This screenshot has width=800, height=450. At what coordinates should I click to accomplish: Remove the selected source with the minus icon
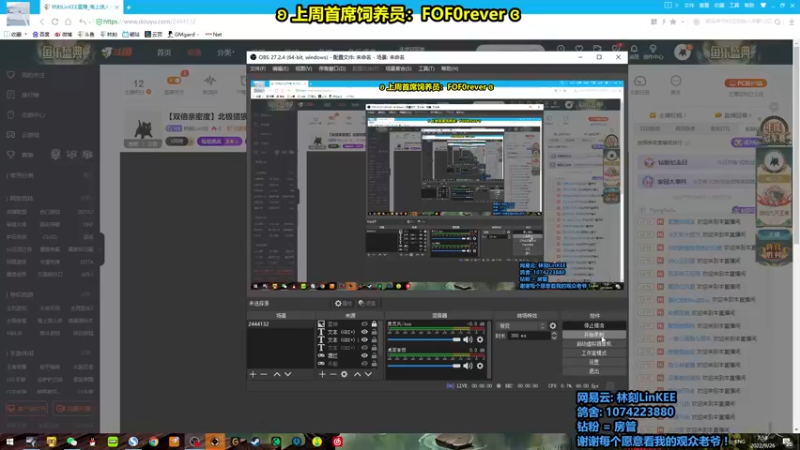pos(333,374)
